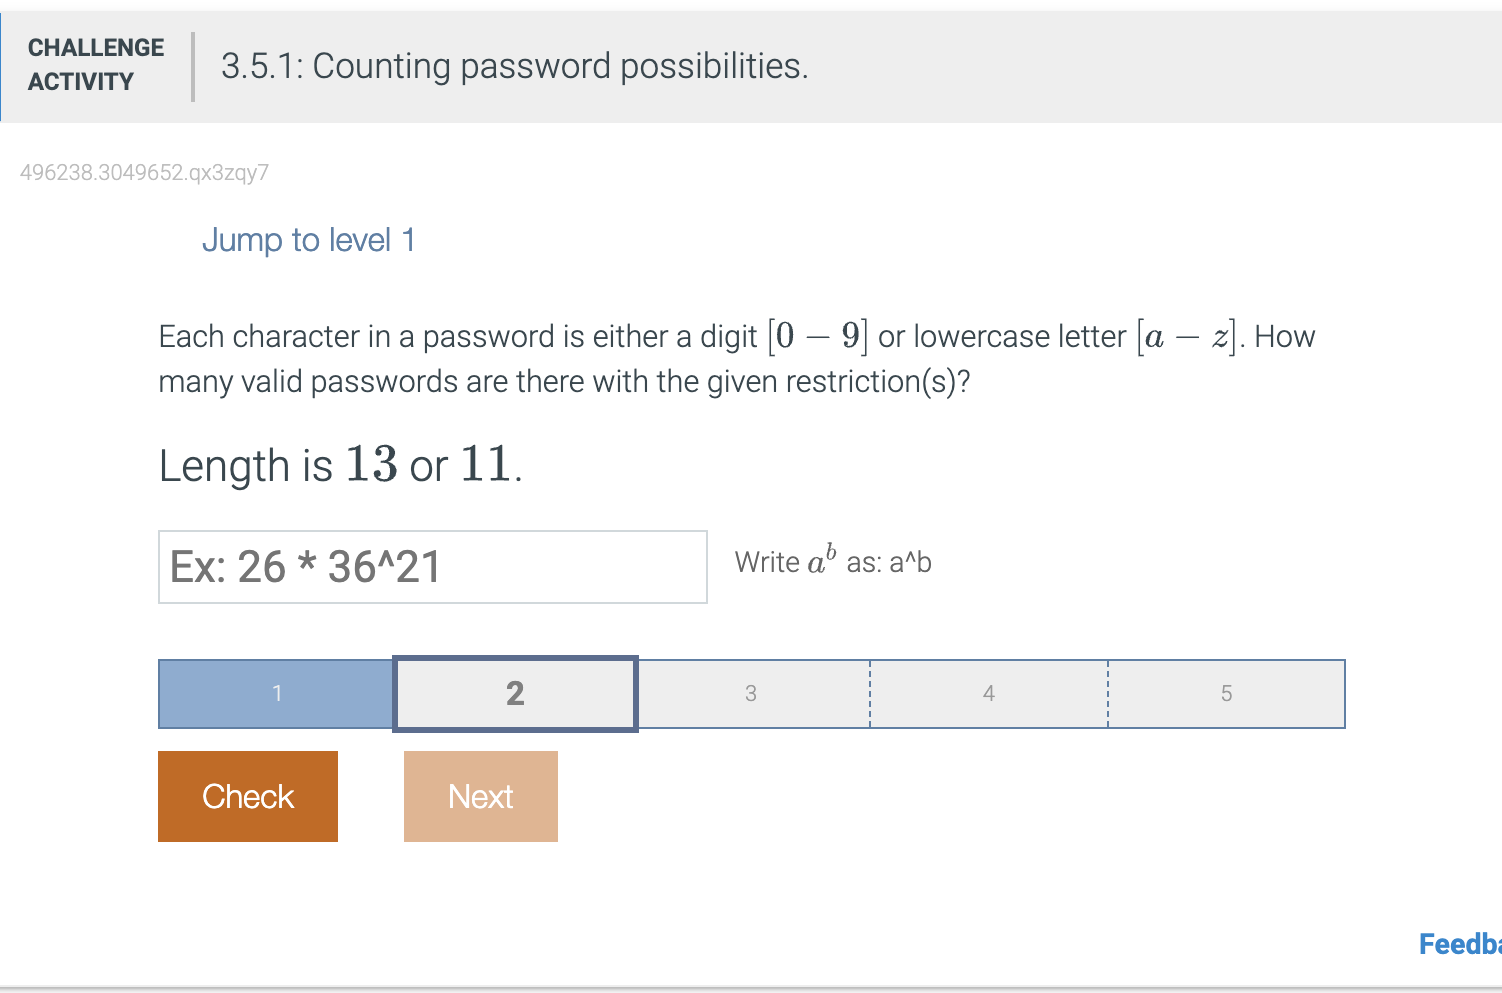Select level 4 in the progress bar
The width and height of the screenshot is (1502, 993).
pos(988,693)
